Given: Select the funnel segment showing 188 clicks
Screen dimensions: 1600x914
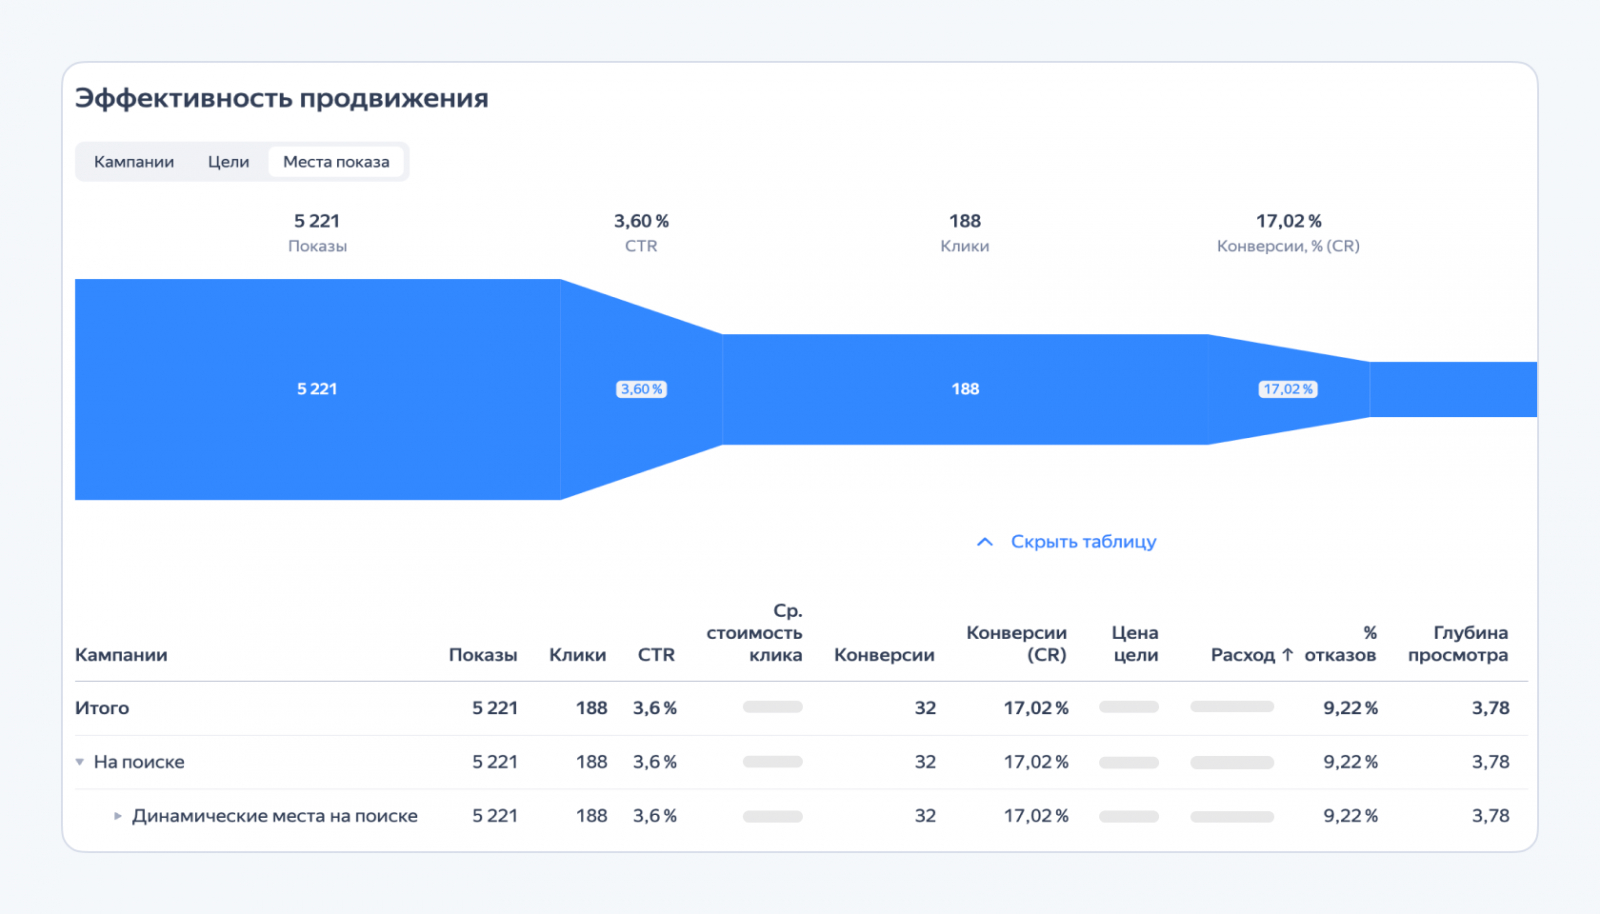Looking at the screenshot, I should tap(963, 389).
